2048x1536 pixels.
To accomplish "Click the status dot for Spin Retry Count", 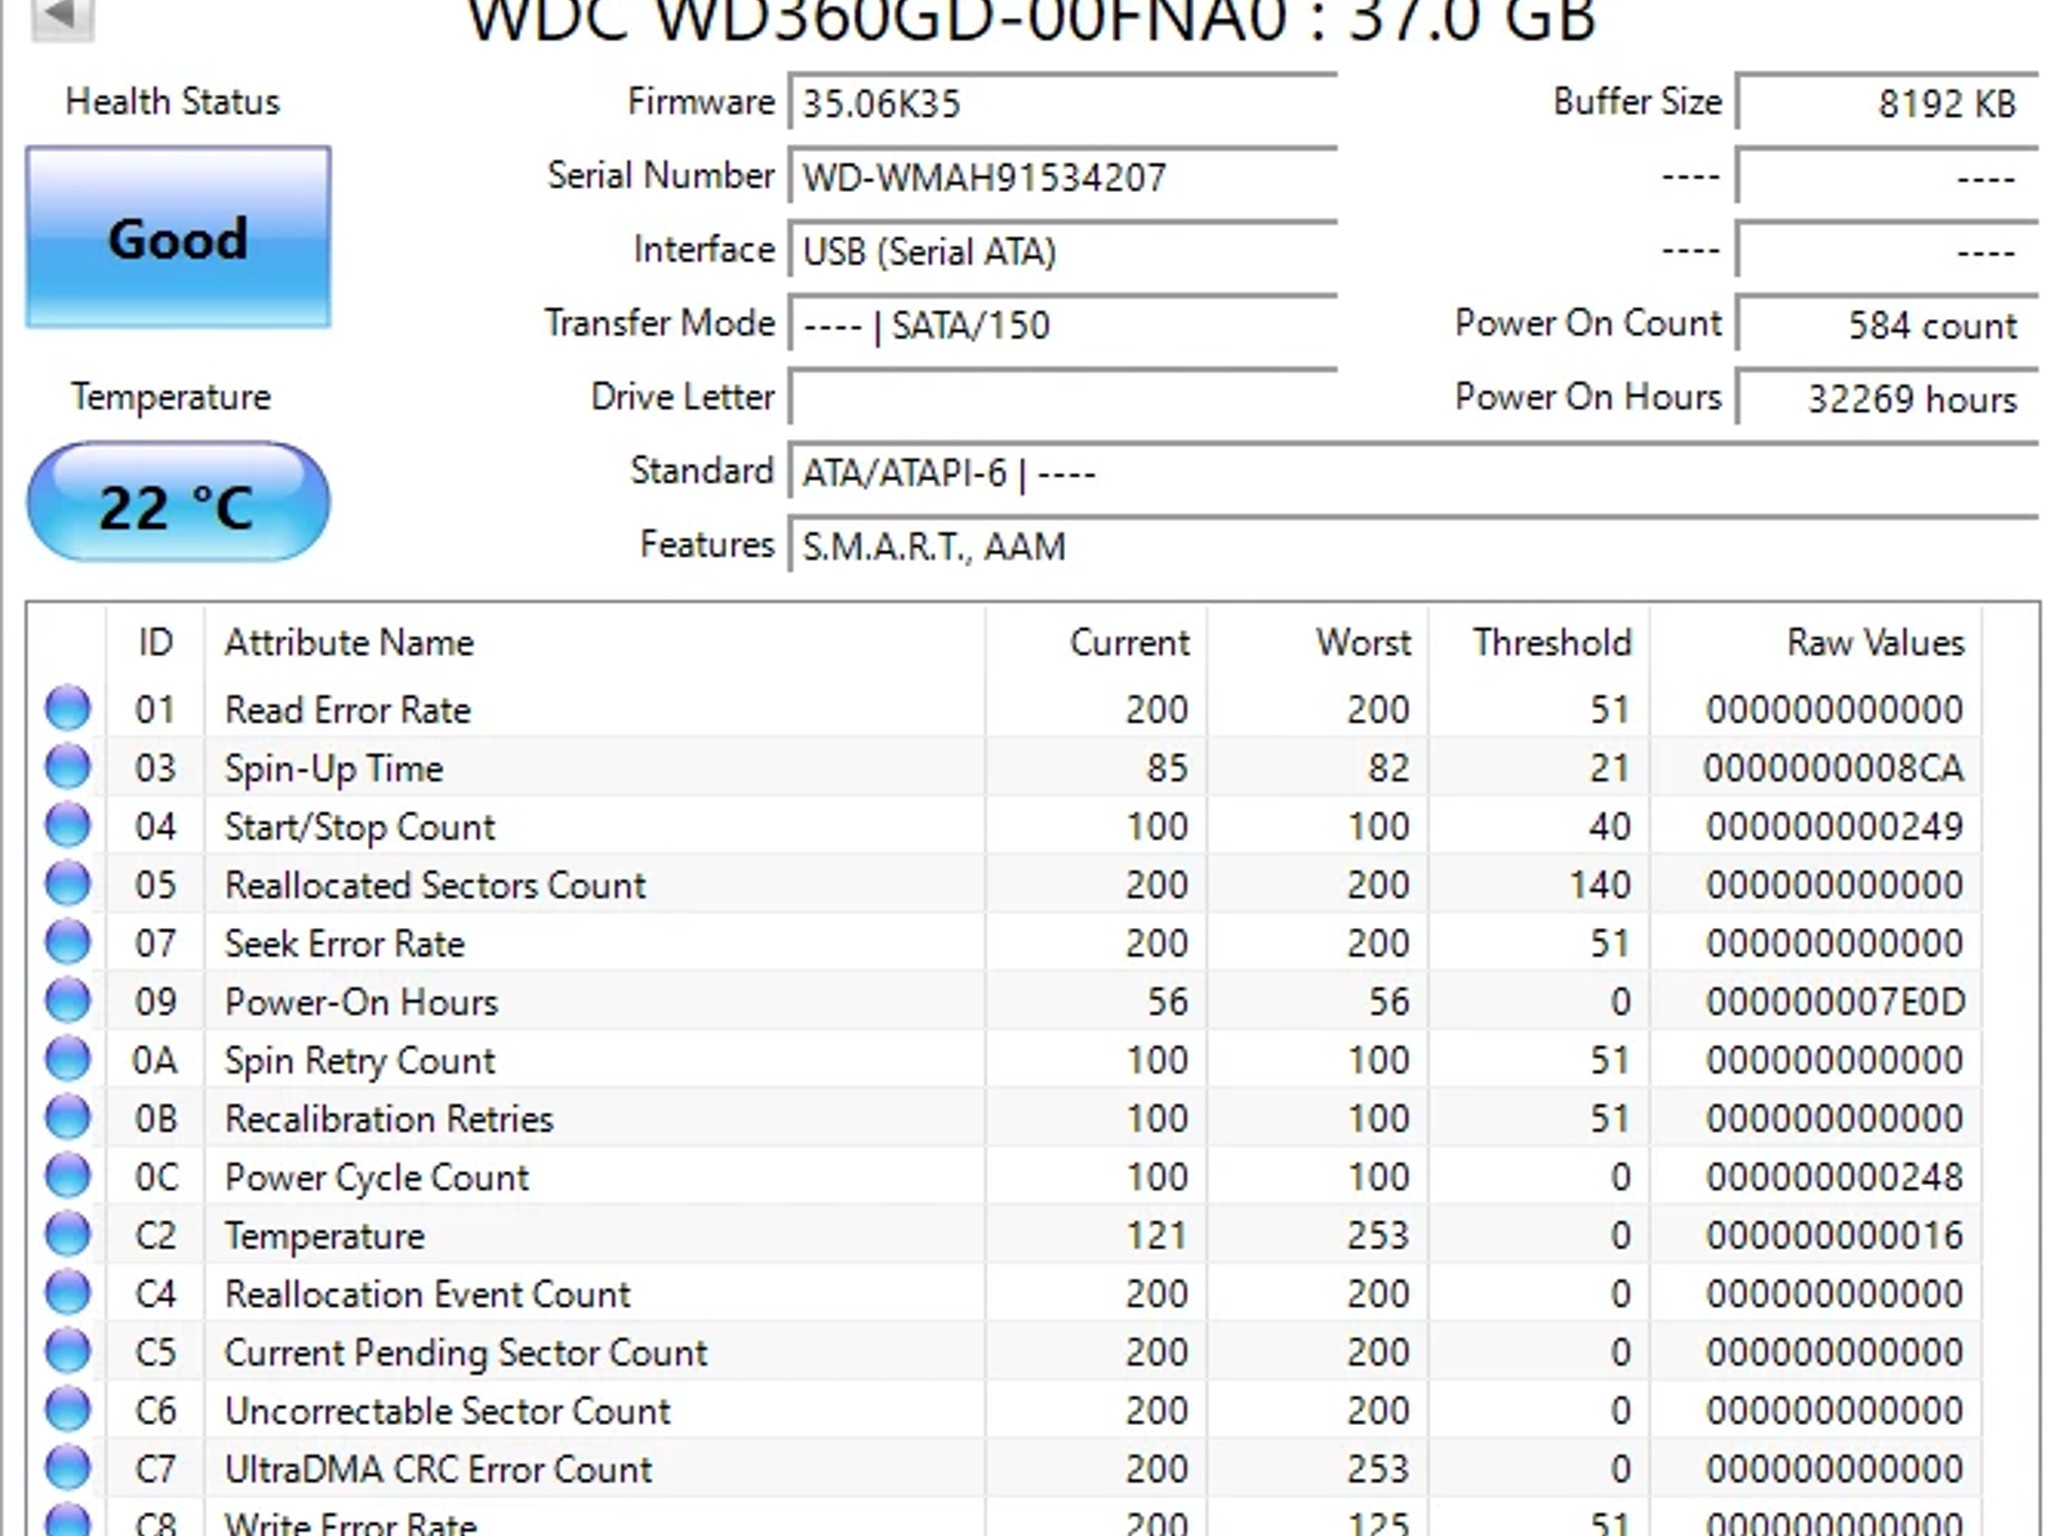I will coord(66,1059).
